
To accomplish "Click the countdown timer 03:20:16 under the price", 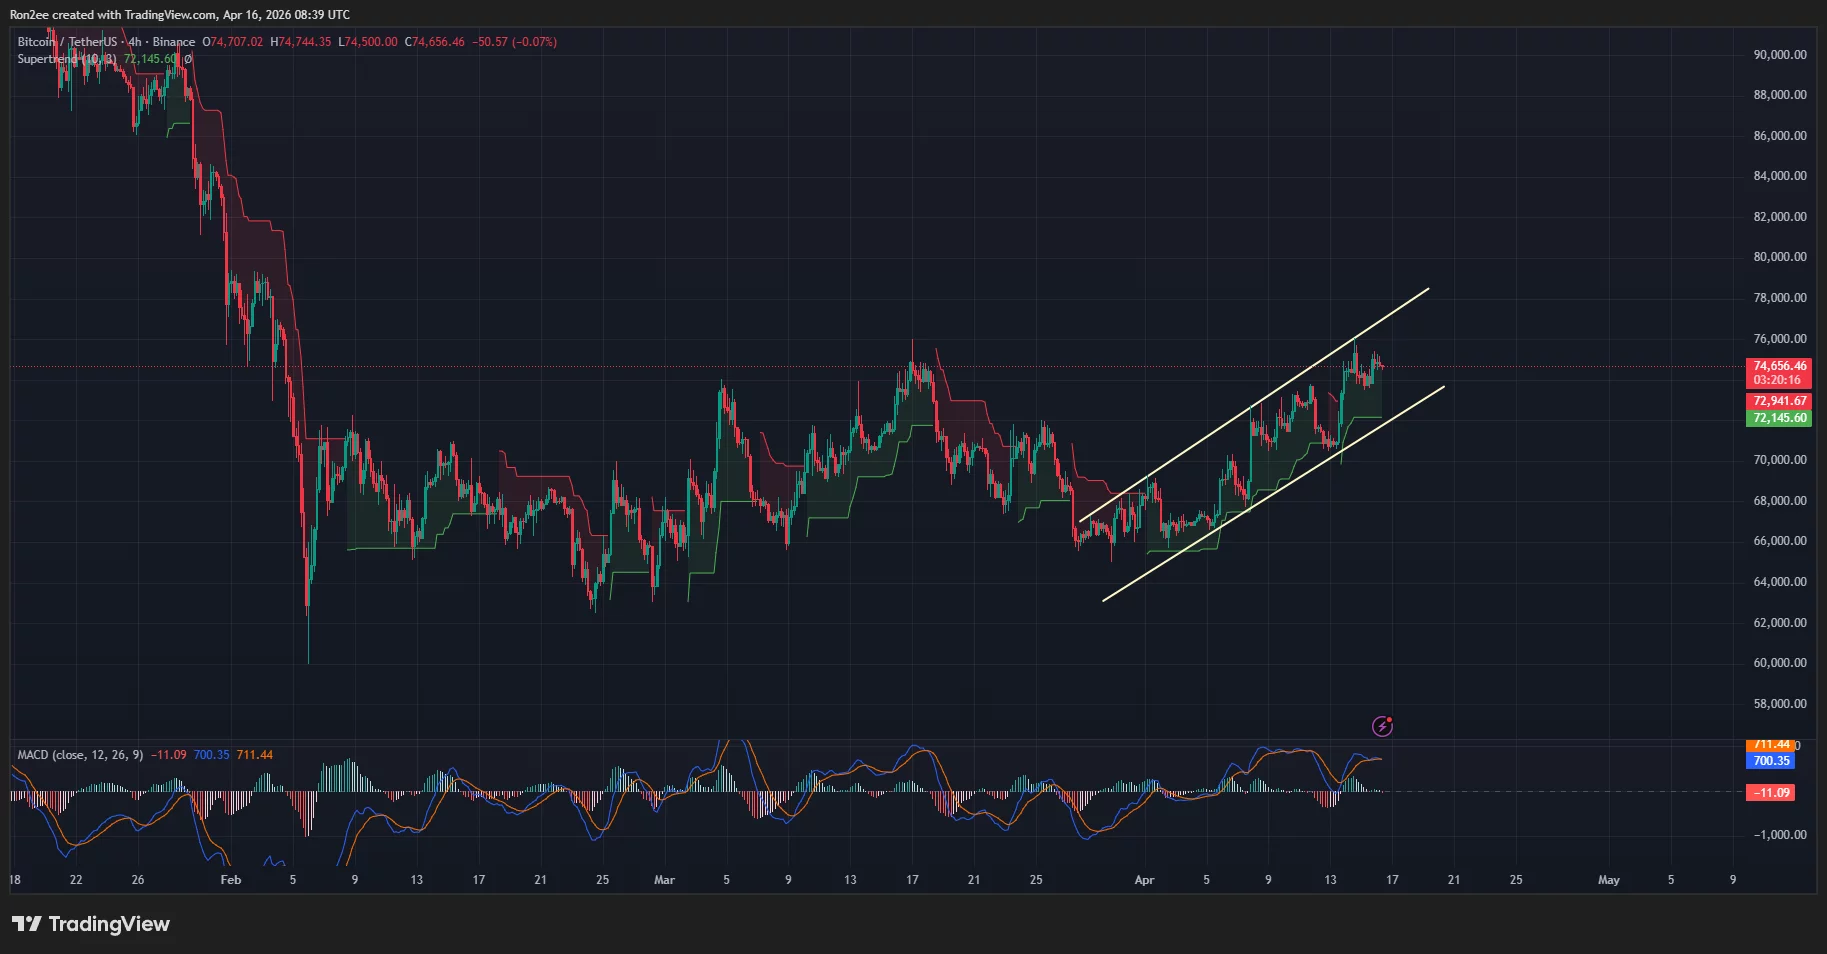I will 1779,380.
